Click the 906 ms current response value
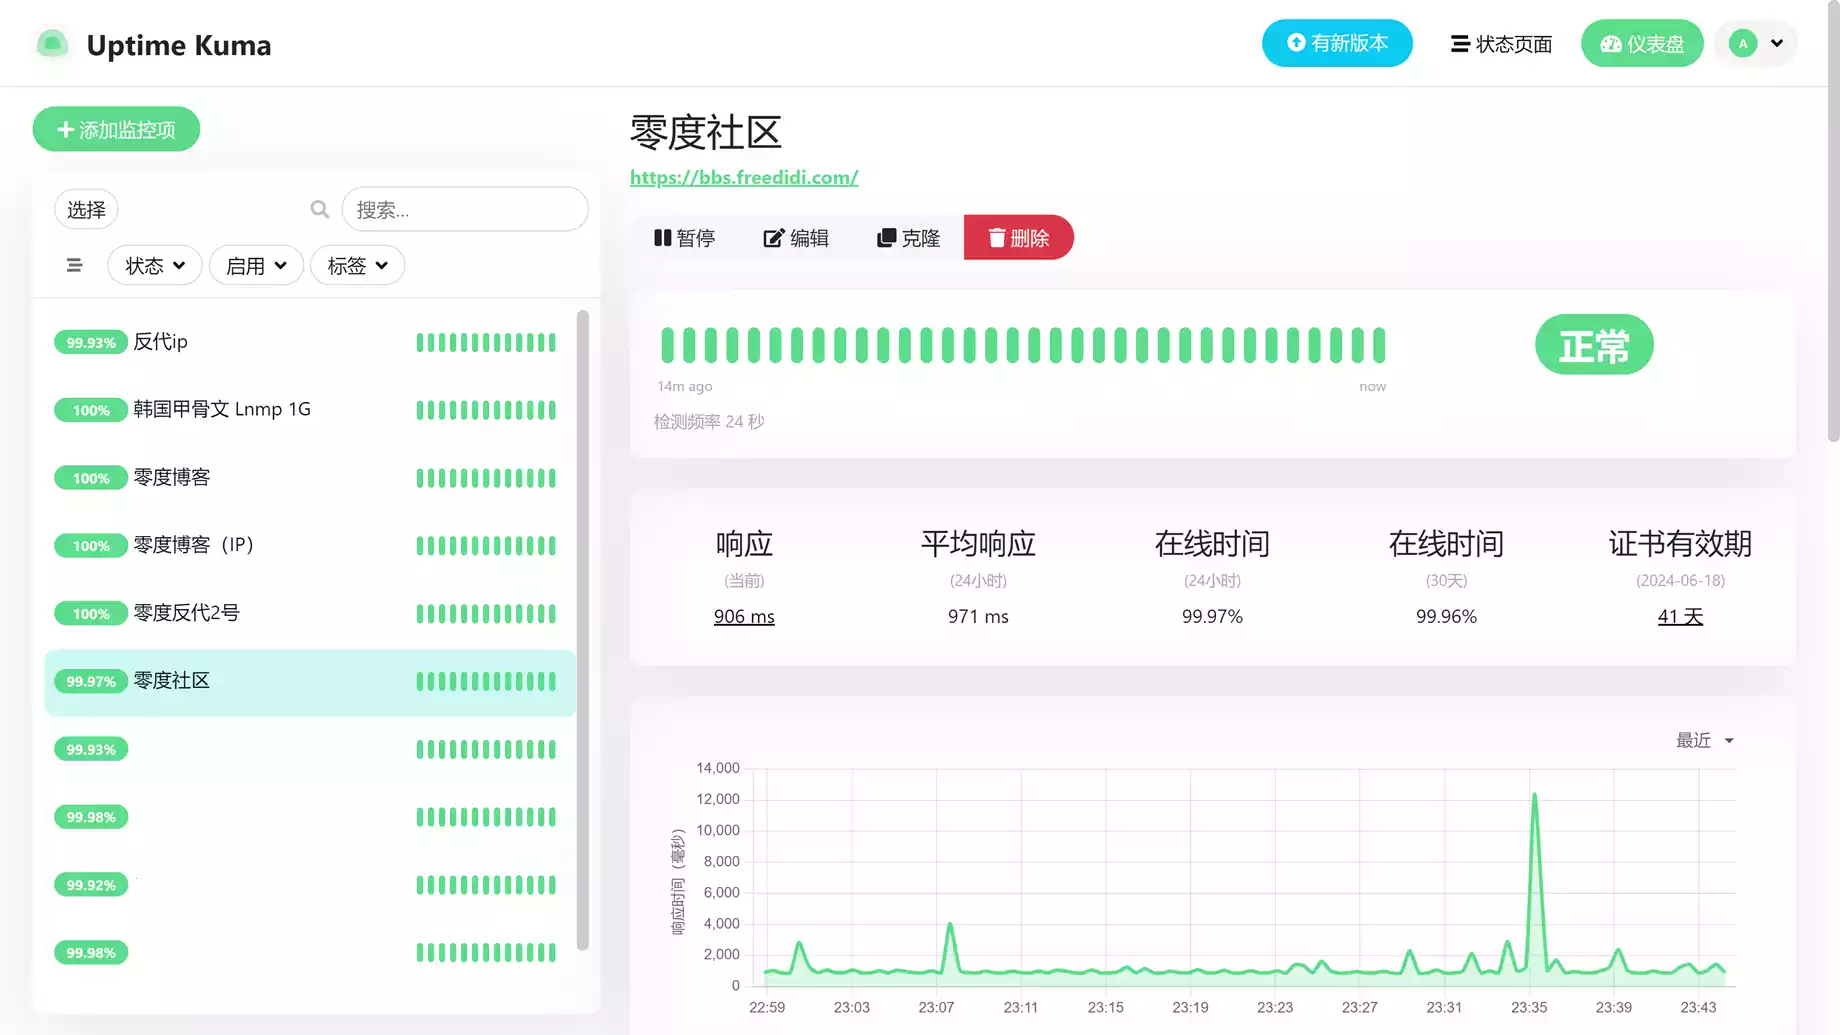This screenshot has height=1035, width=1840. coord(744,617)
